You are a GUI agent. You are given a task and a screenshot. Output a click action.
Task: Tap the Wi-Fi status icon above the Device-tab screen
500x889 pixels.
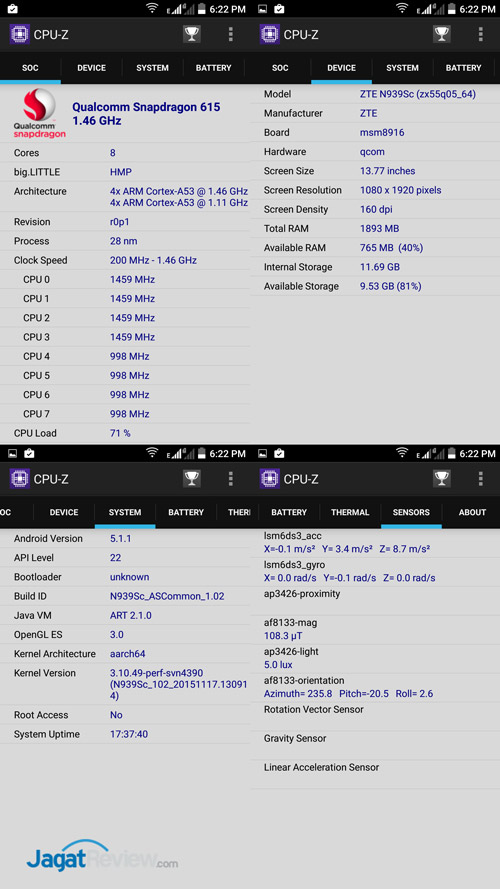(x=402, y=9)
